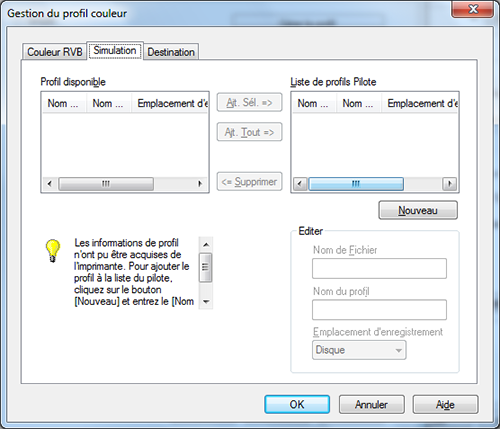Click up arrow of the info text scrollbar

(x=206, y=244)
